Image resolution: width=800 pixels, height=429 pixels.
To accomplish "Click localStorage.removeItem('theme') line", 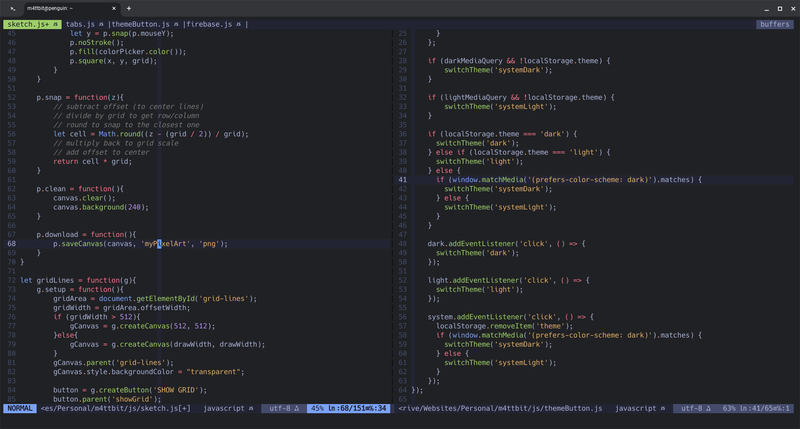I will point(505,326).
